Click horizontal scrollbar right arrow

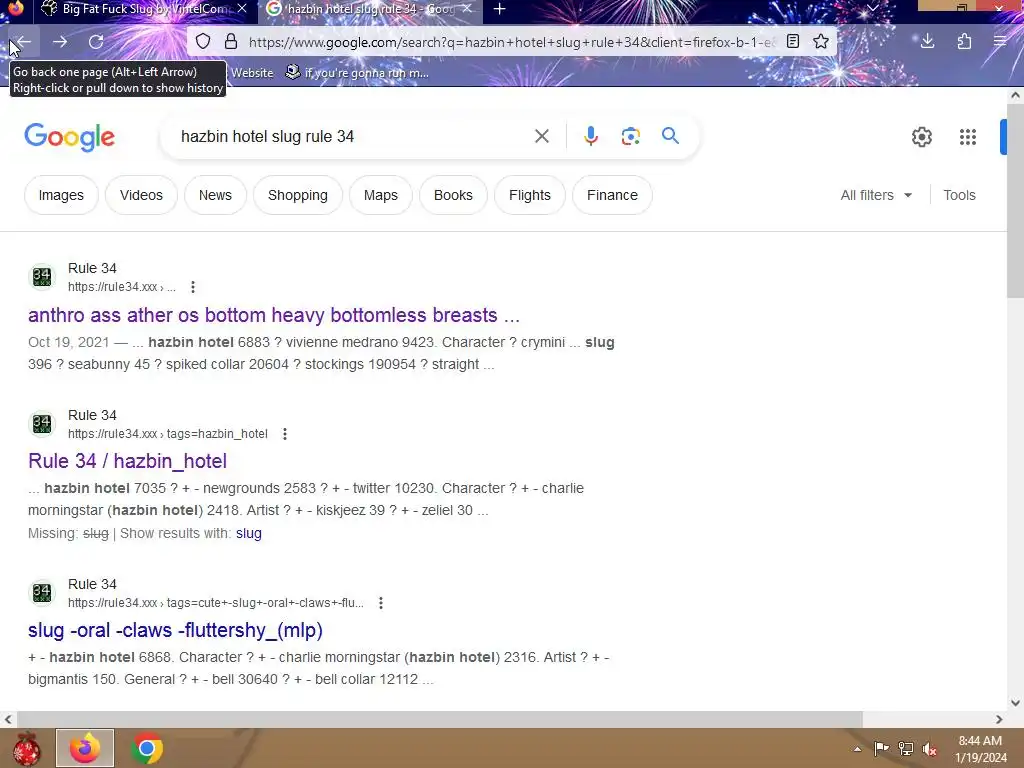click(999, 719)
